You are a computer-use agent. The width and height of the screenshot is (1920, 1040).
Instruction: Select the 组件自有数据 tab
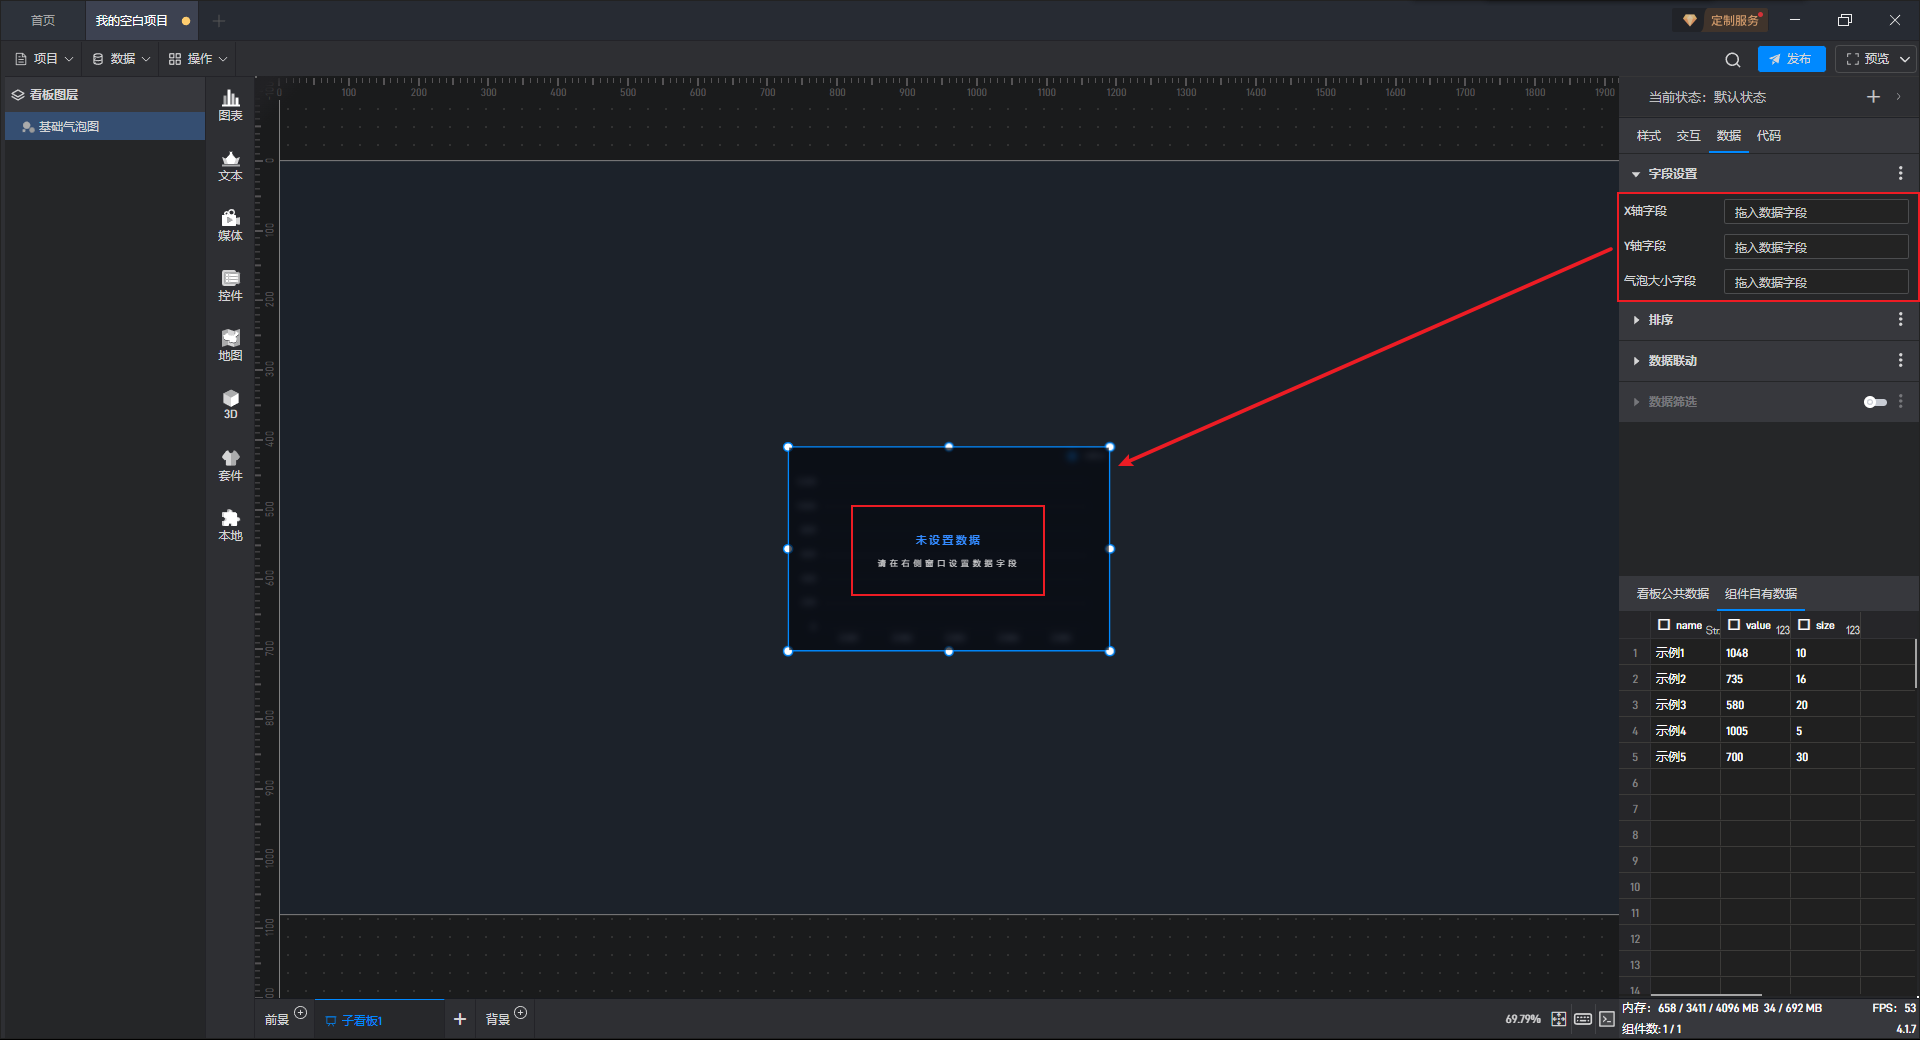coord(1760,594)
